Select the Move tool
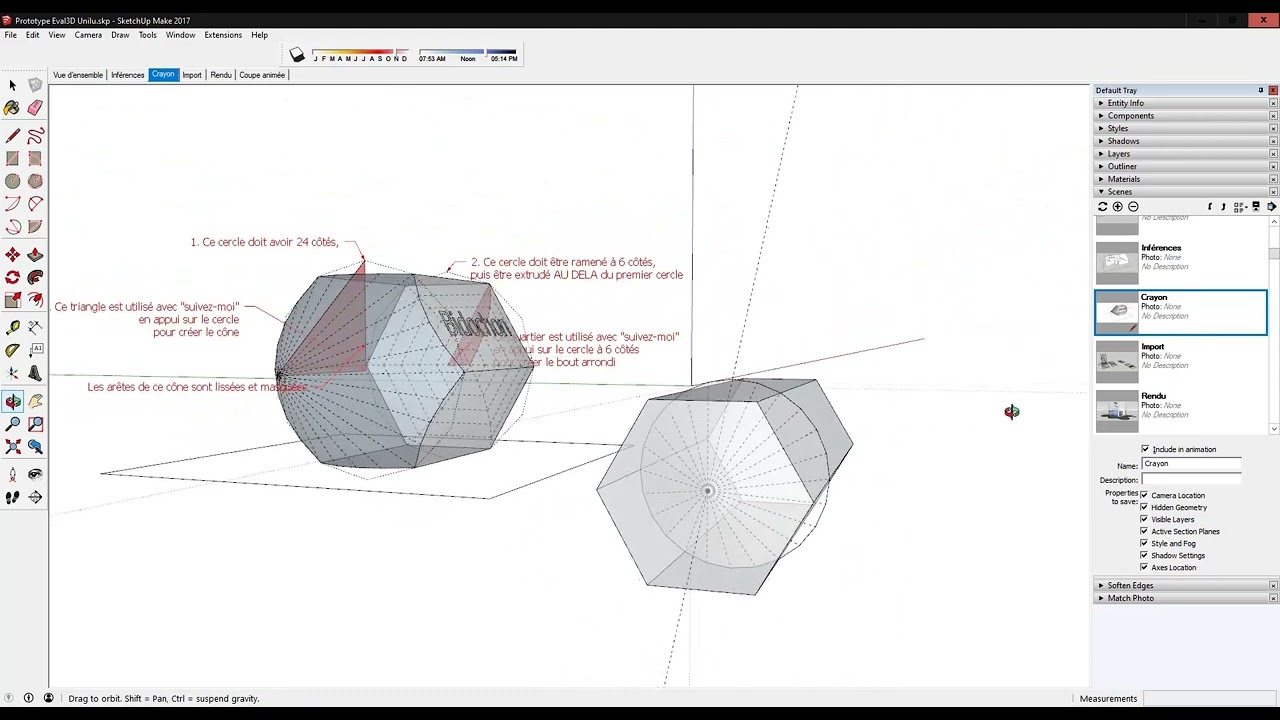The image size is (1280, 720). [12, 255]
